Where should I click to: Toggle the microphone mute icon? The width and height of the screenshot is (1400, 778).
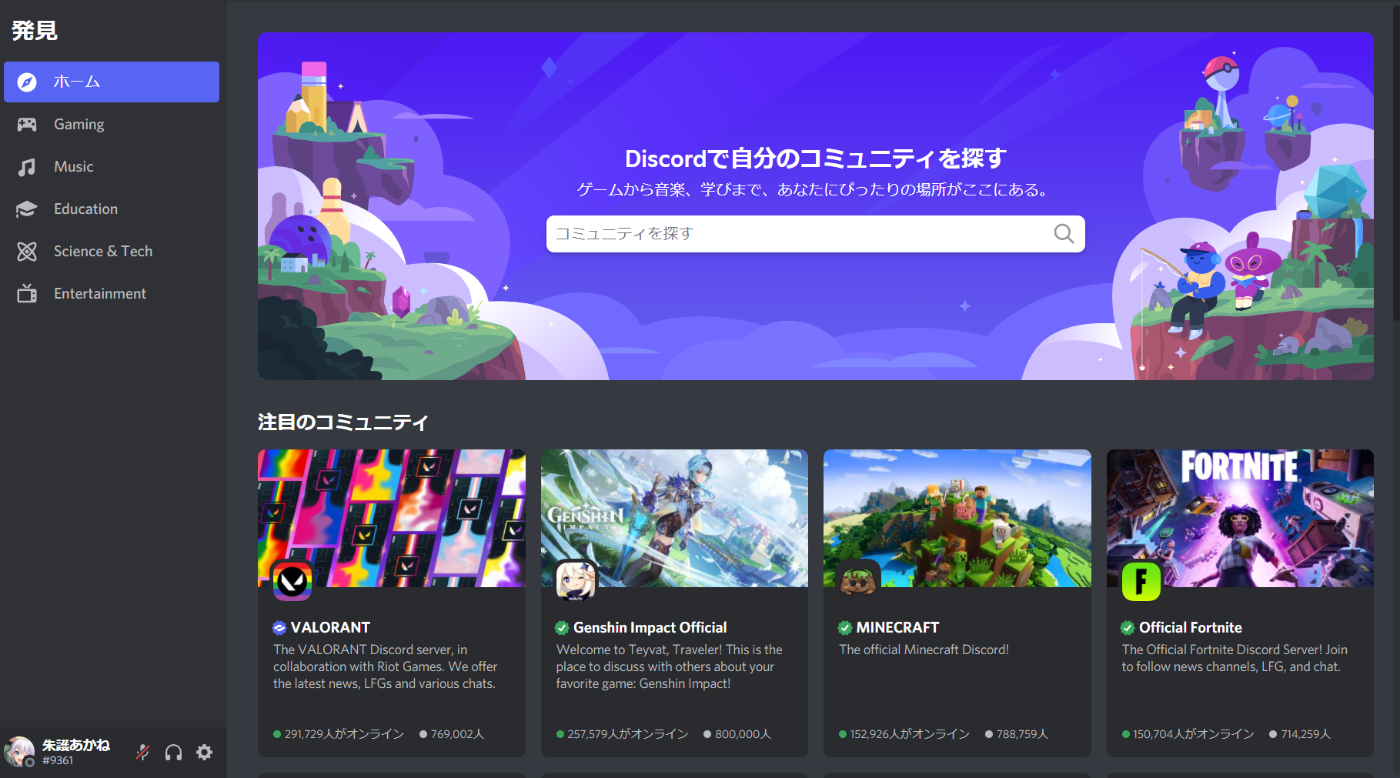[x=143, y=752]
